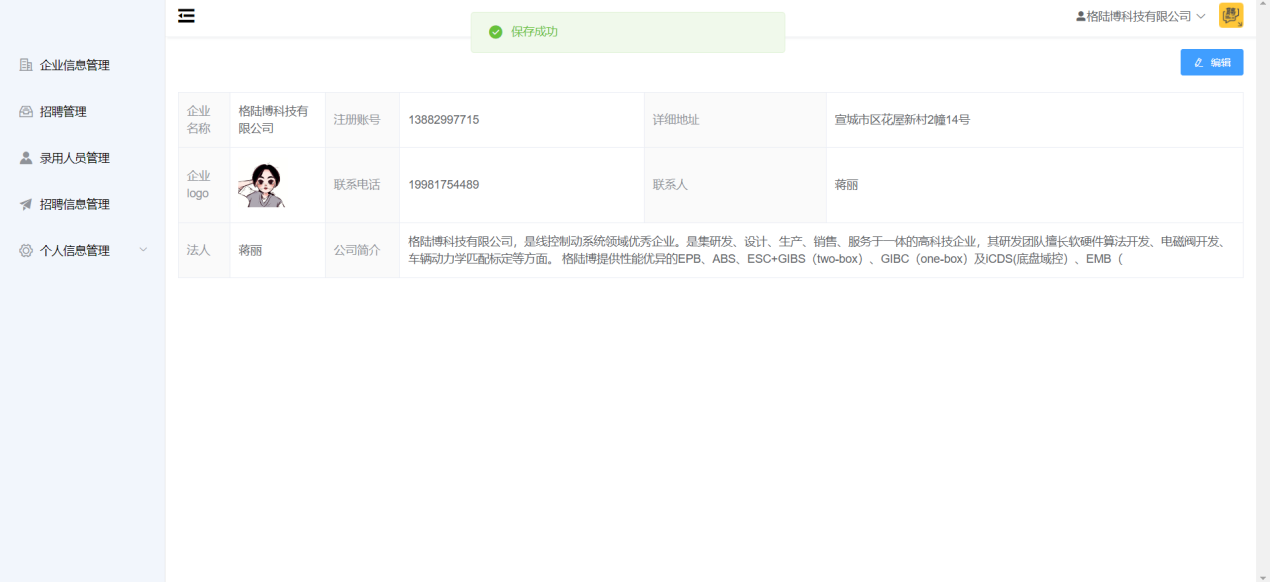Viewport: 1270px width, 582px height.
Task: Click the 注册账号 label cell
Action: [x=362, y=120]
